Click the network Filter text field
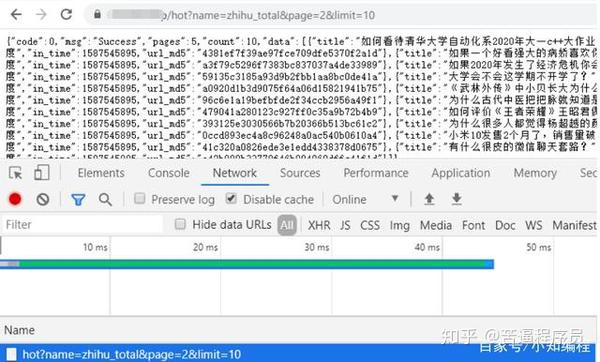 point(82,225)
